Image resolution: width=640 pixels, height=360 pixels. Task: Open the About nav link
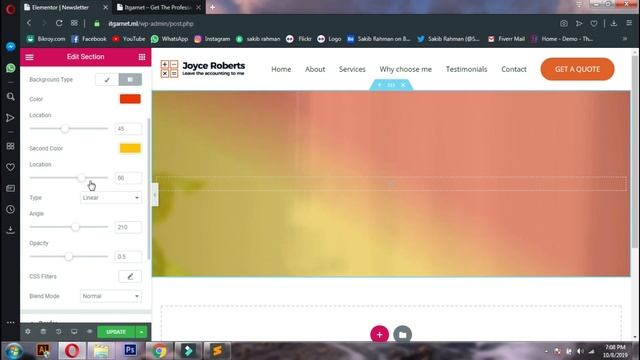(x=315, y=69)
